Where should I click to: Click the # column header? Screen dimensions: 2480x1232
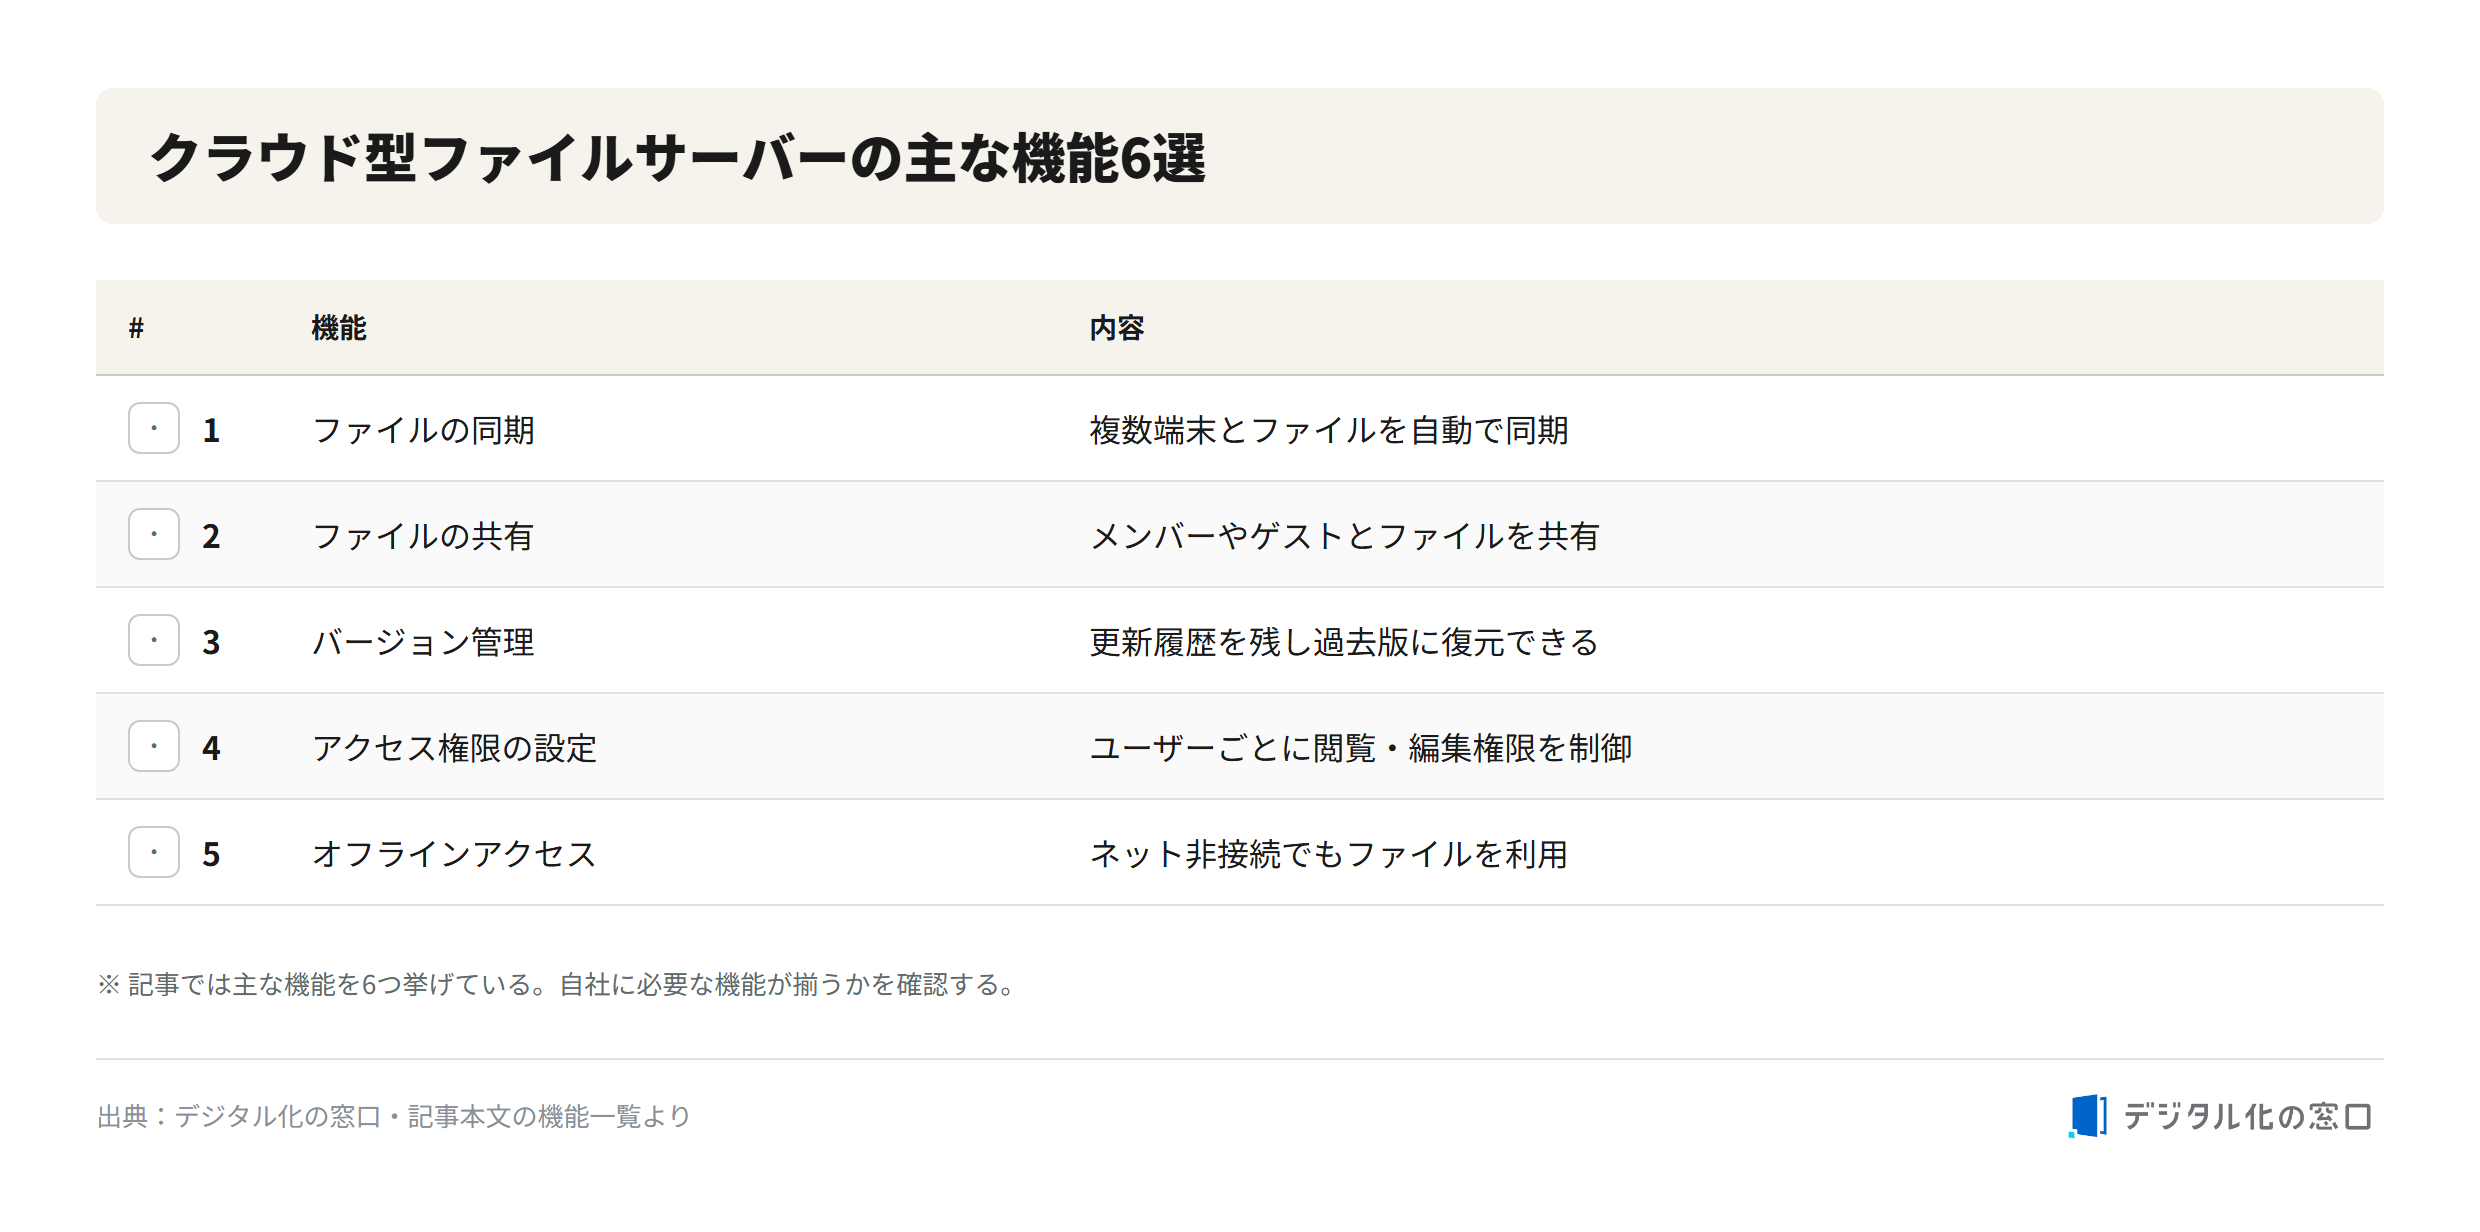pyautogui.click(x=137, y=328)
